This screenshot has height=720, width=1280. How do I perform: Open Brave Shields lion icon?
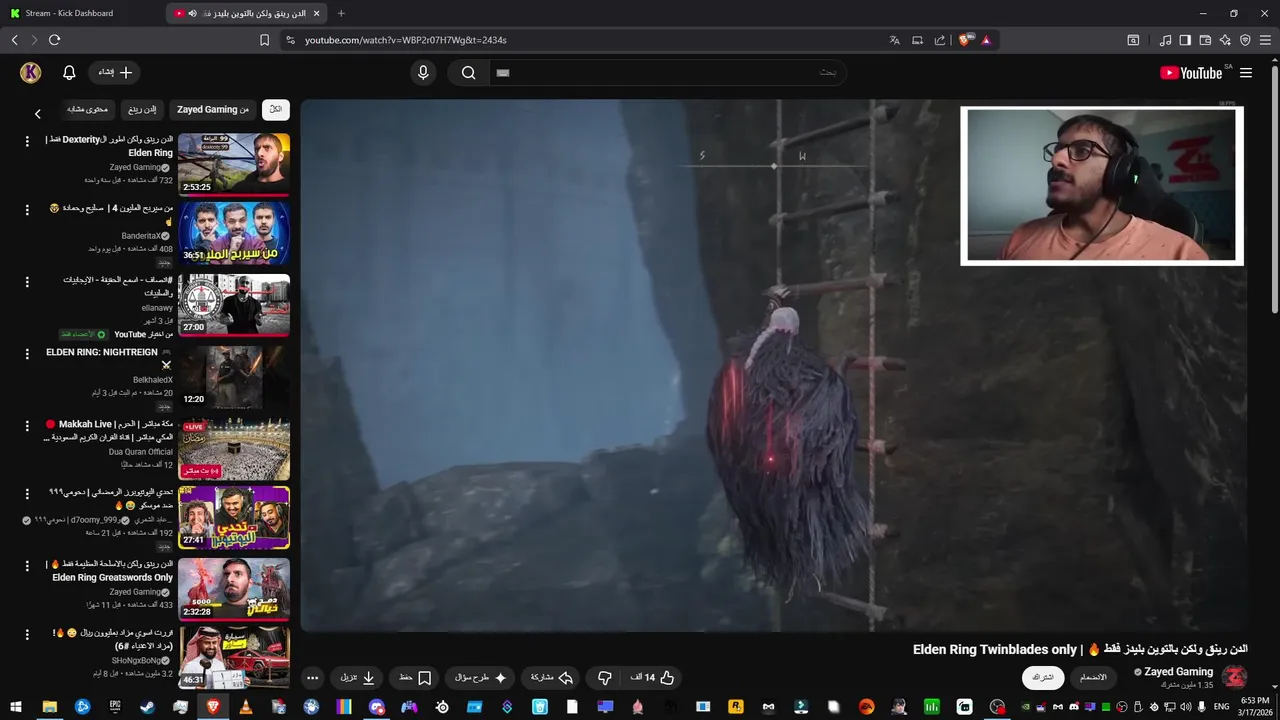[964, 40]
